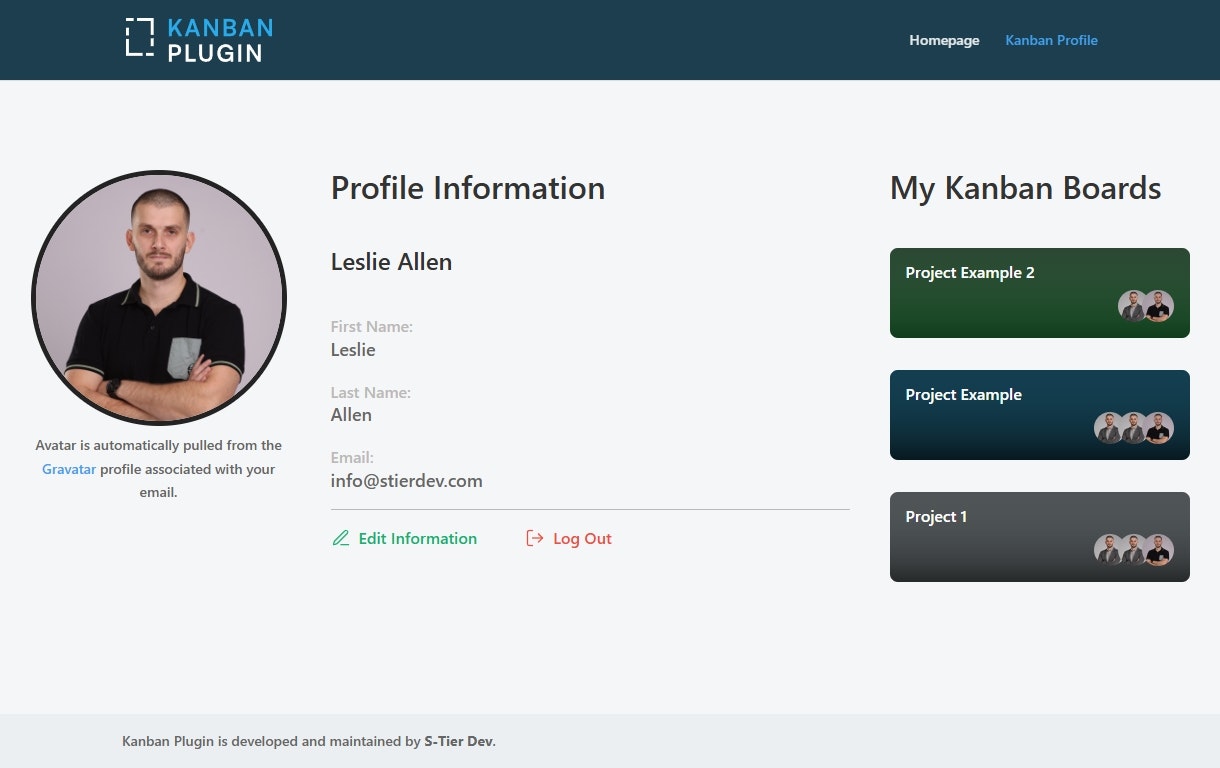Click the leftmost avatar on Project Example card

click(x=1109, y=429)
